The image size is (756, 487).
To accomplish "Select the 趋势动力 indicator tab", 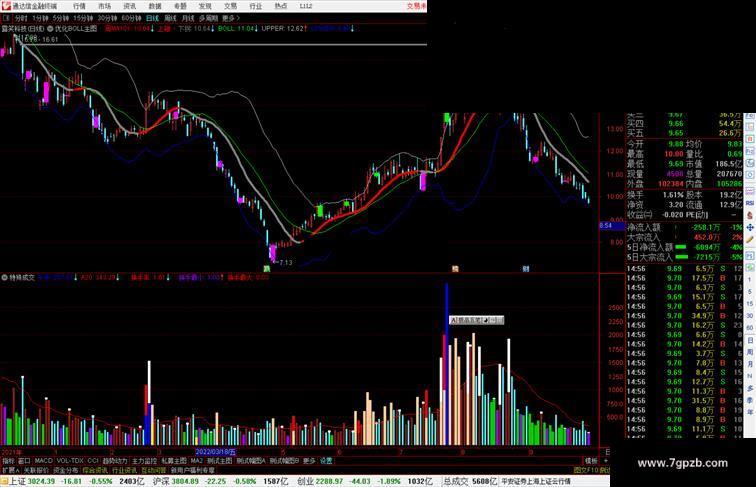I will pos(115,461).
